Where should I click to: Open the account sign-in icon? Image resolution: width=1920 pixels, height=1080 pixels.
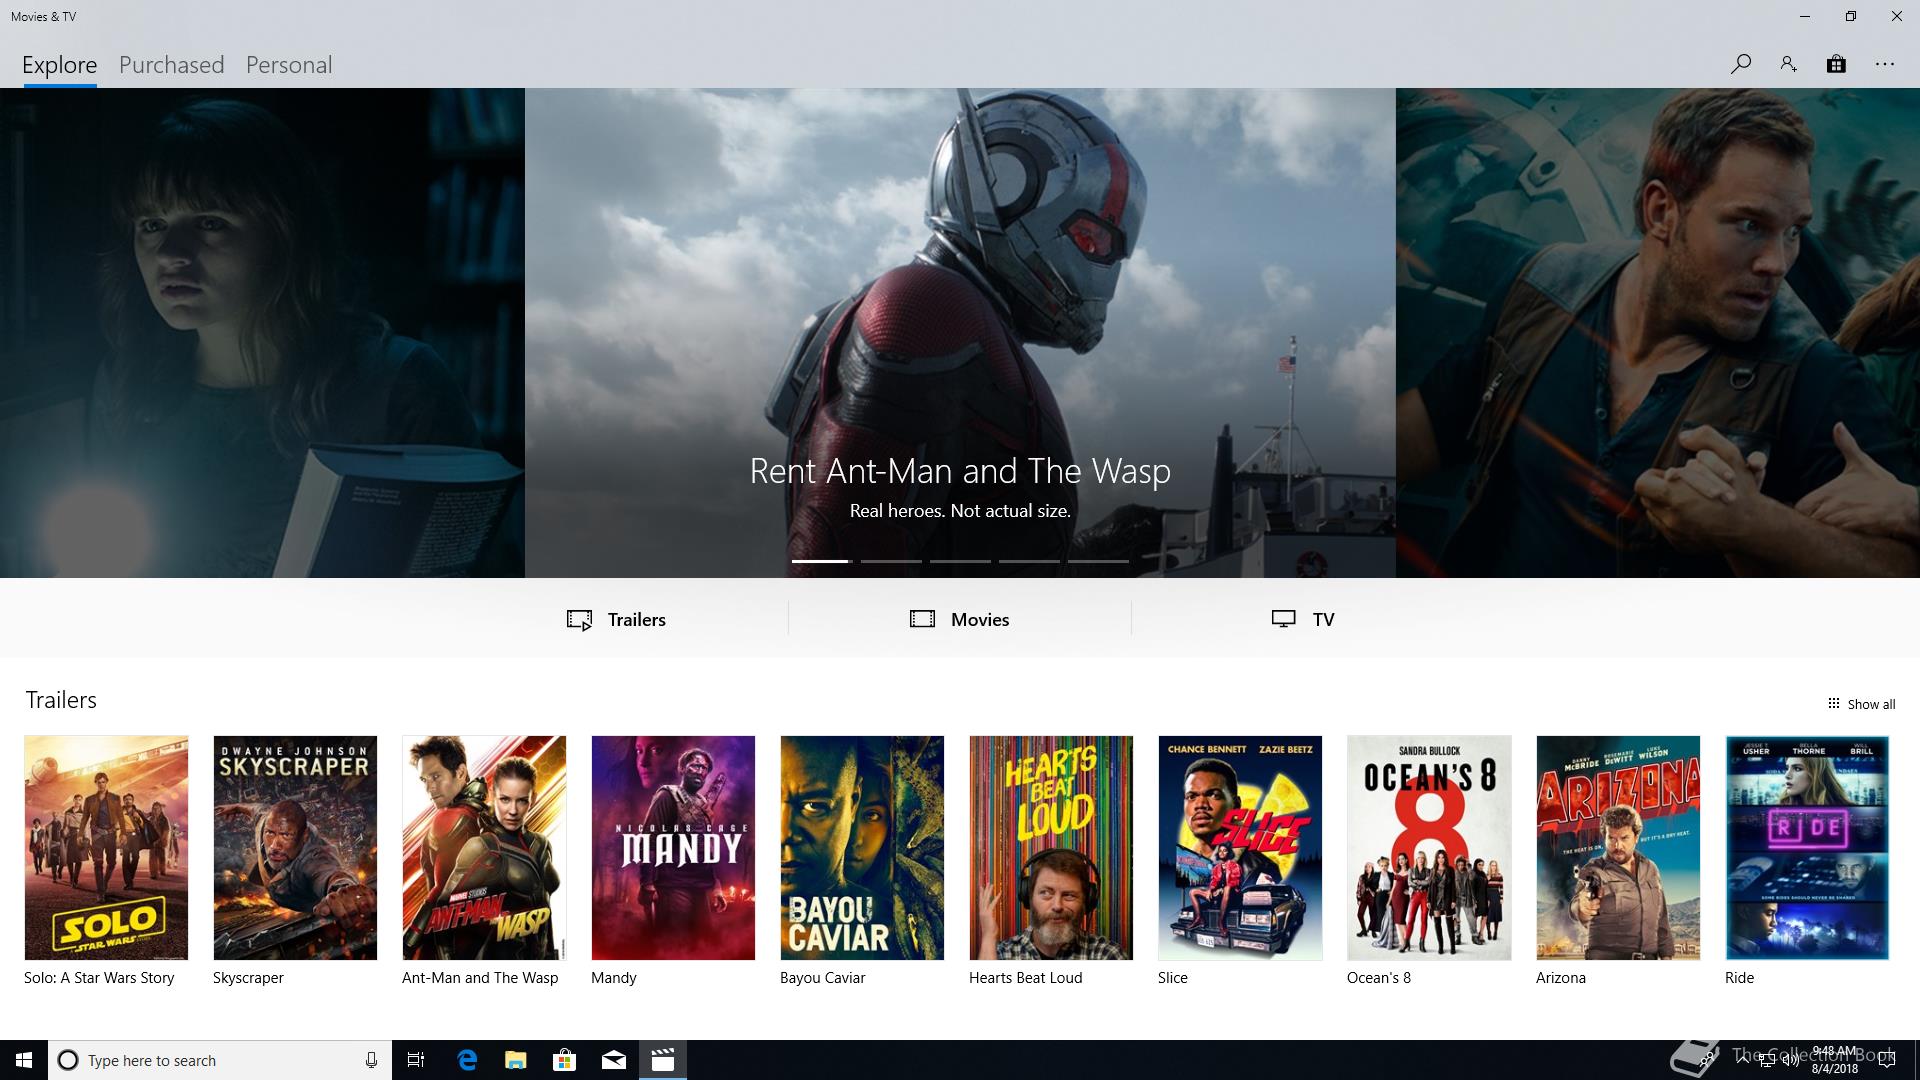coord(1788,64)
